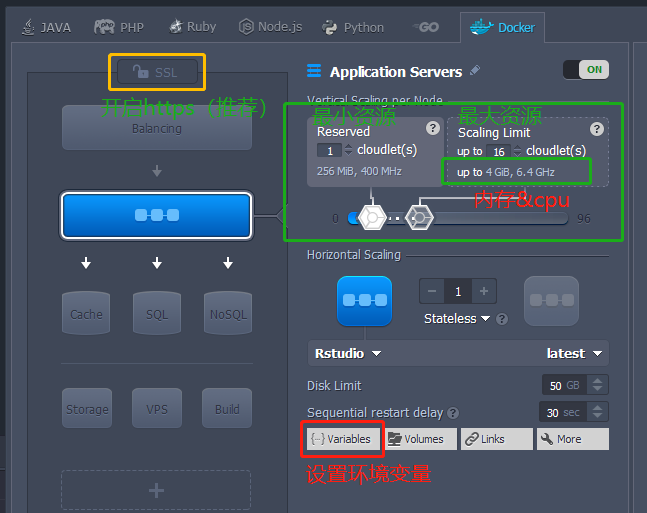Screen dimensions: 647x513
Task: Enable the Balancing node
Action: [156, 128]
